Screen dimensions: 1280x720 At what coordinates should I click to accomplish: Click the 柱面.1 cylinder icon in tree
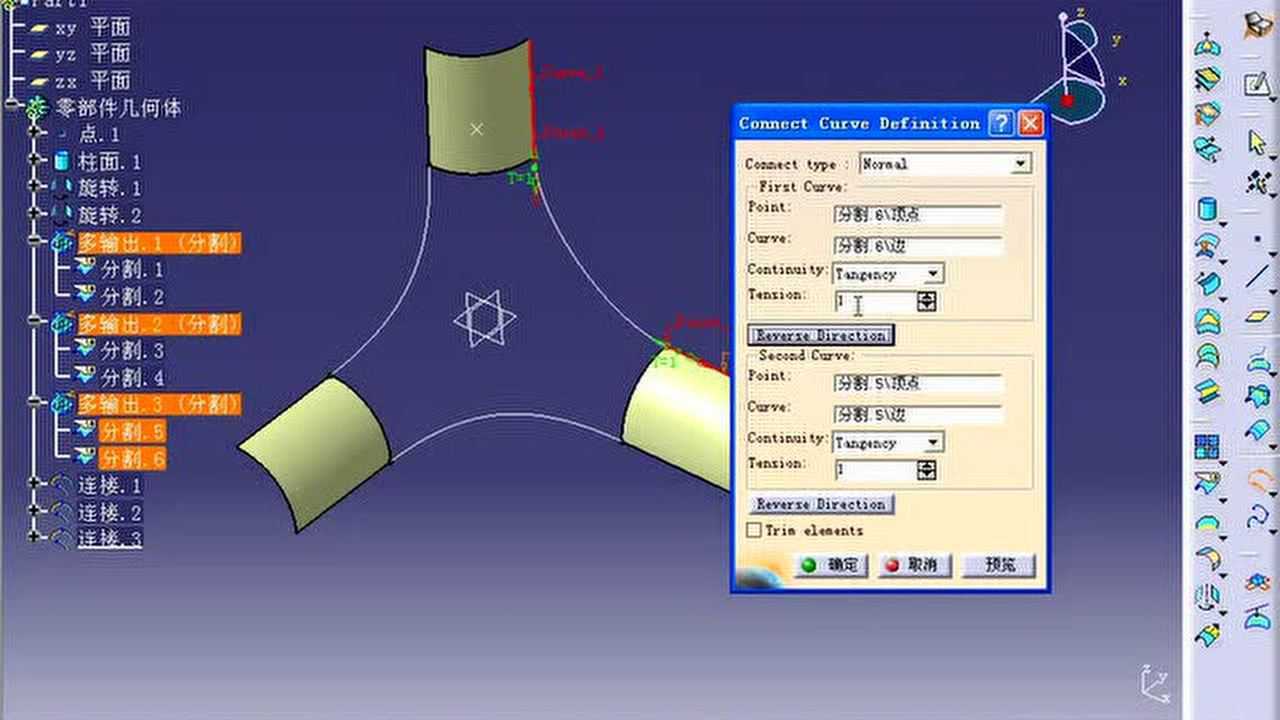[62, 161]
